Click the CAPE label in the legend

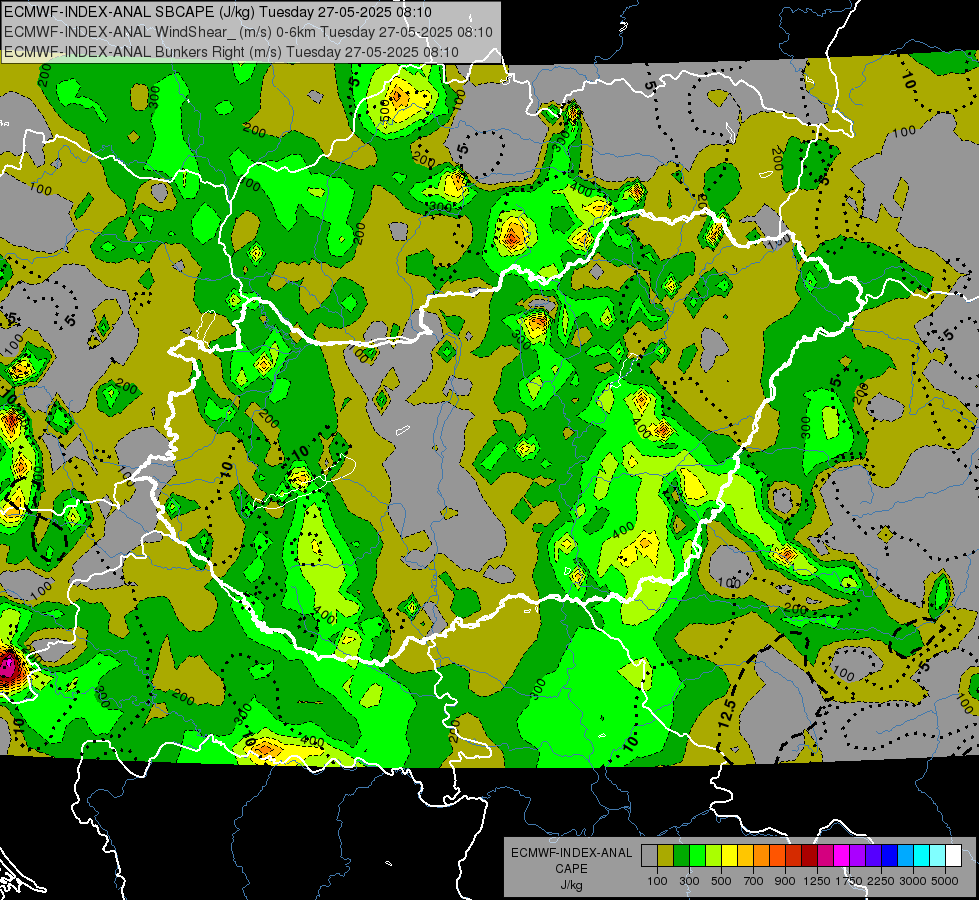tap(571, 868)
